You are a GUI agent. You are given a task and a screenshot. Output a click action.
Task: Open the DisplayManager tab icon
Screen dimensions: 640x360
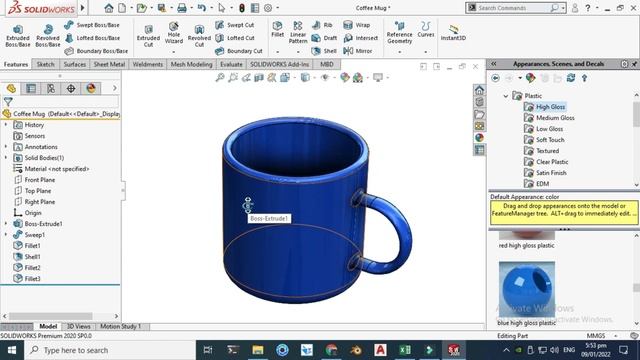click(91, 88)
